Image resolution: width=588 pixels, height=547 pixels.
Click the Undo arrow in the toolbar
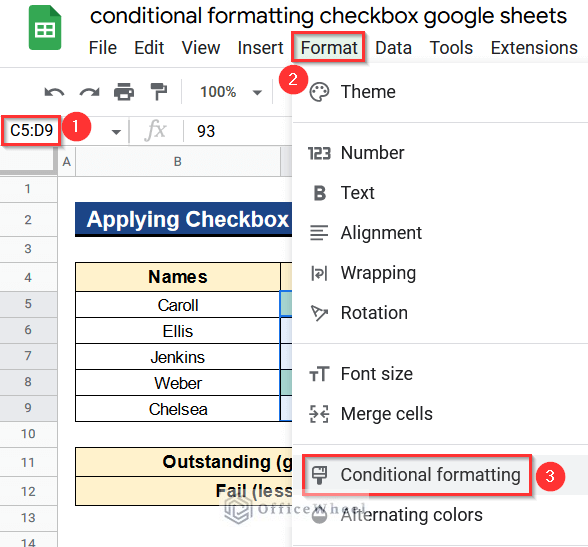tap(54, 92)
